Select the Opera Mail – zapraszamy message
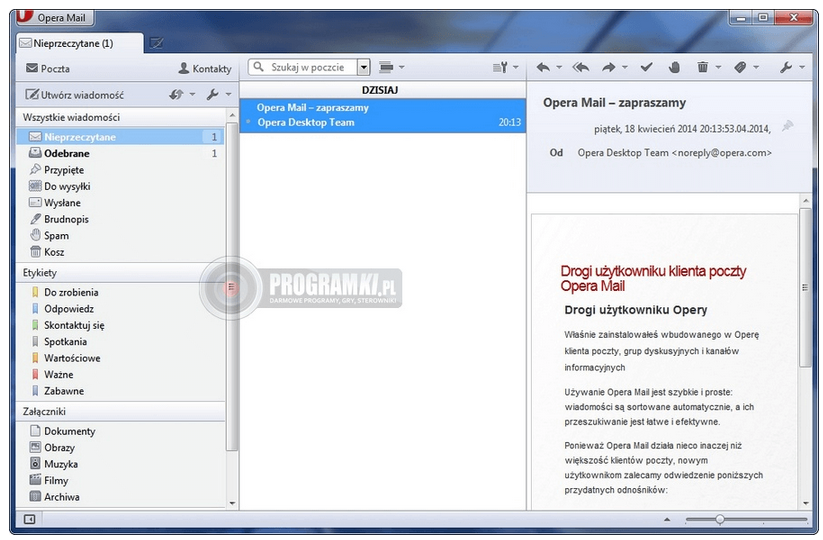 click(383, 115)
